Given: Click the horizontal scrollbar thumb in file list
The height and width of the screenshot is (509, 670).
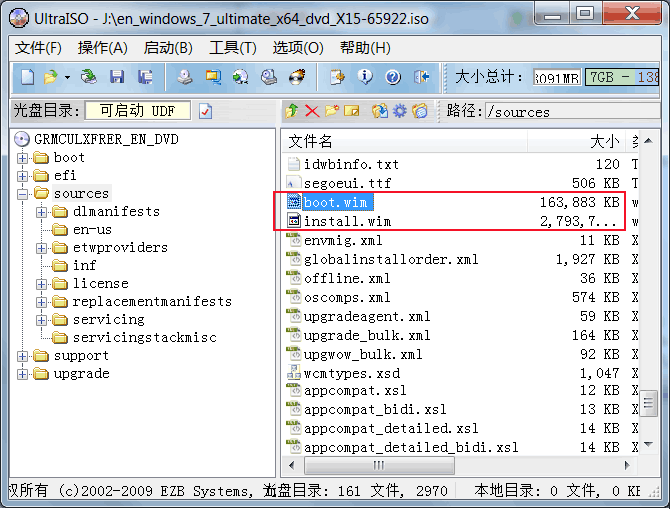Looking at the screenshot, I should [379, 465].
